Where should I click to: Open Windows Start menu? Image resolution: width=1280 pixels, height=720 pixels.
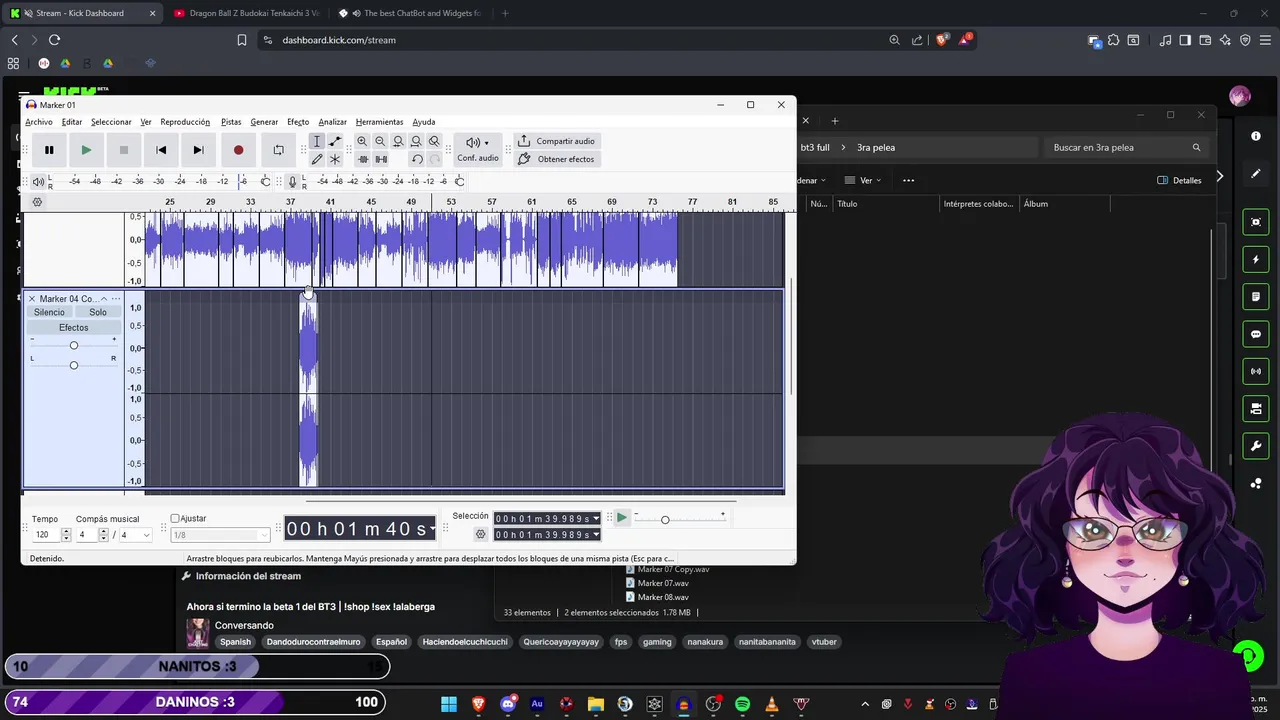449,704
